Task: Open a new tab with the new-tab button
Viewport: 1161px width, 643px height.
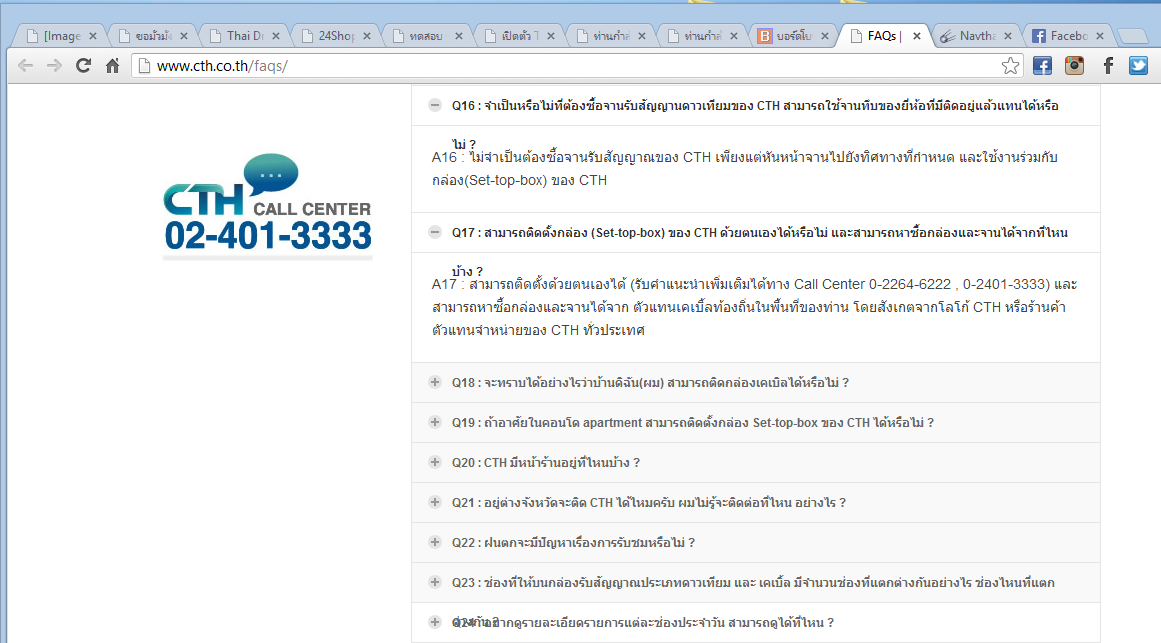Action: coord(1131,36)
